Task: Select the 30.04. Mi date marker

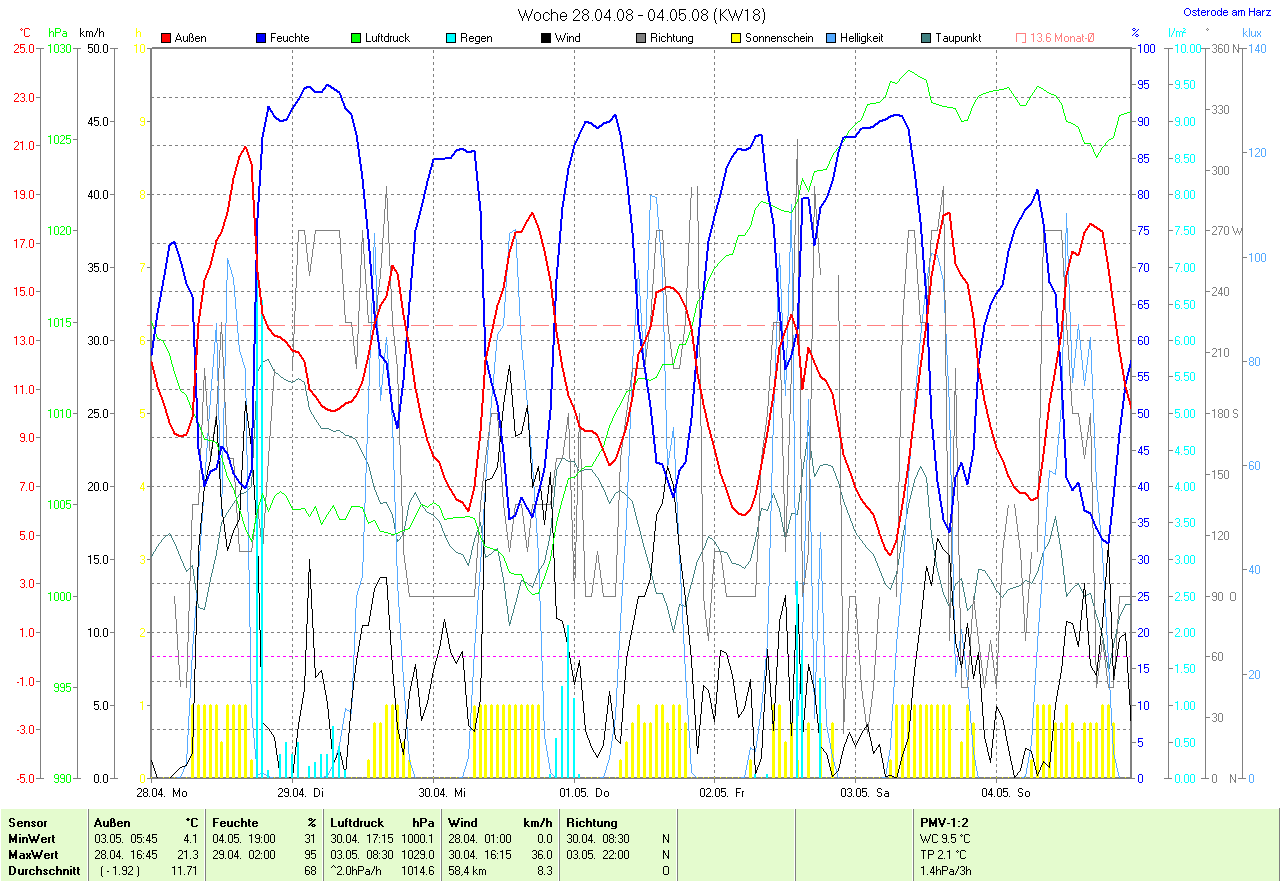Action: [442, 792]
